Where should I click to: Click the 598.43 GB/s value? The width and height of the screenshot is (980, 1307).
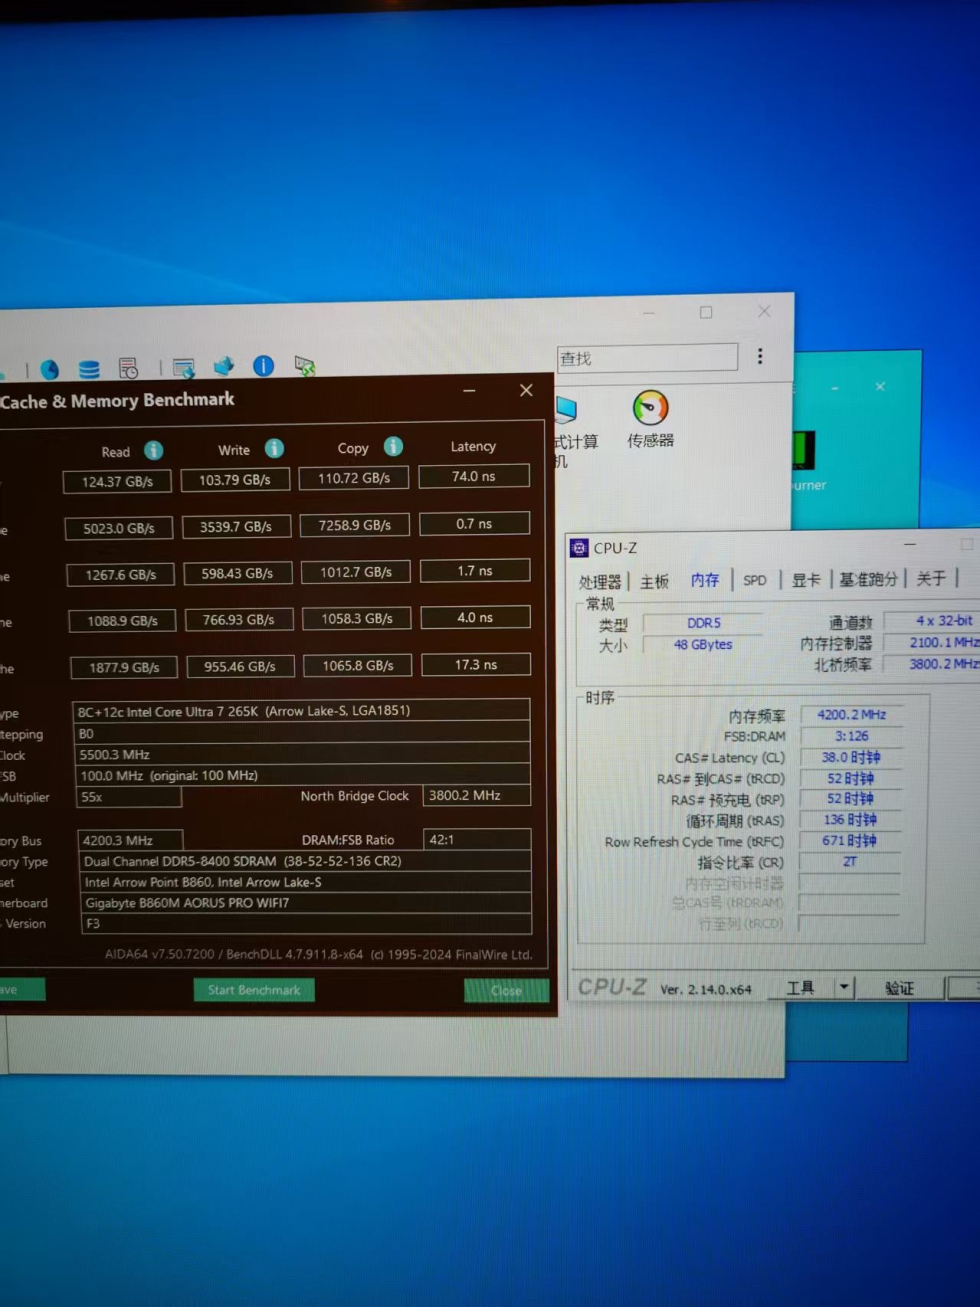(237, 573)
